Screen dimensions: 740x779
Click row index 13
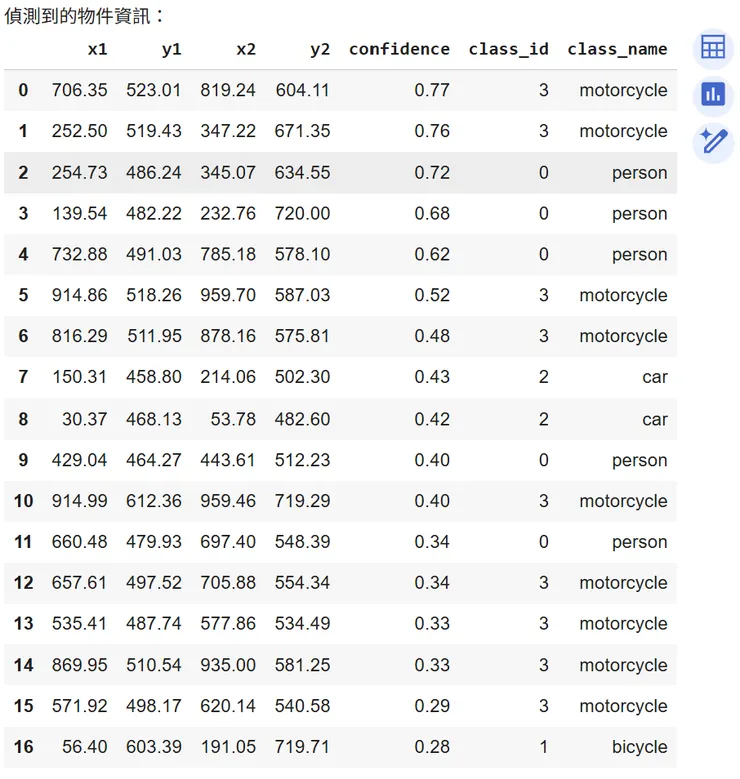coord(23,623)
